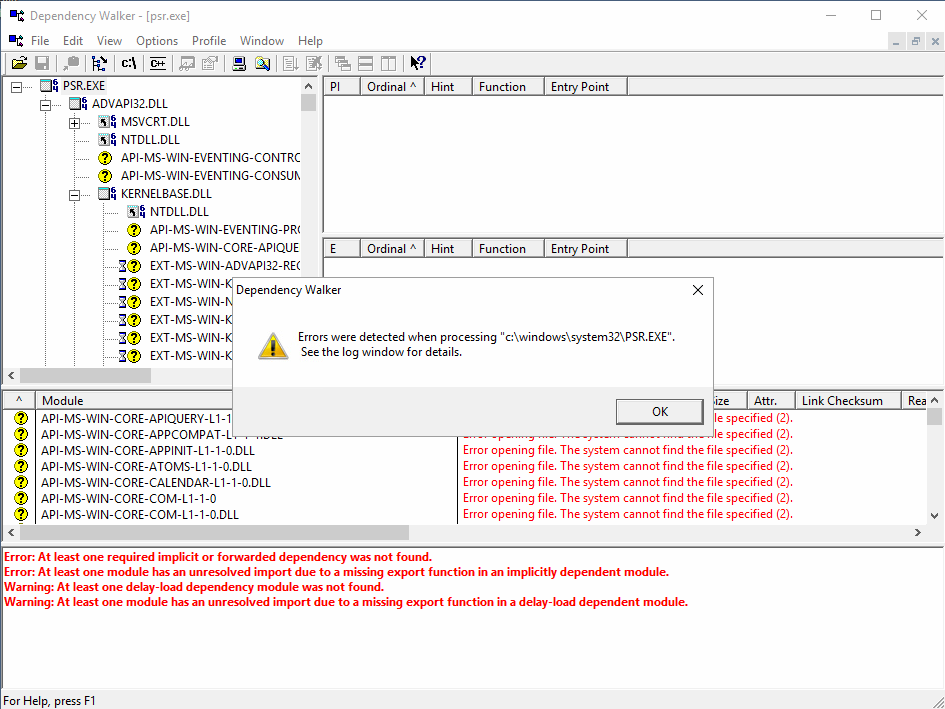The width and height of the screenshot is (945, 709).
Task: Select NTDLL.DLL directly below MSVCRT.DLL
Action: point(150,140)
